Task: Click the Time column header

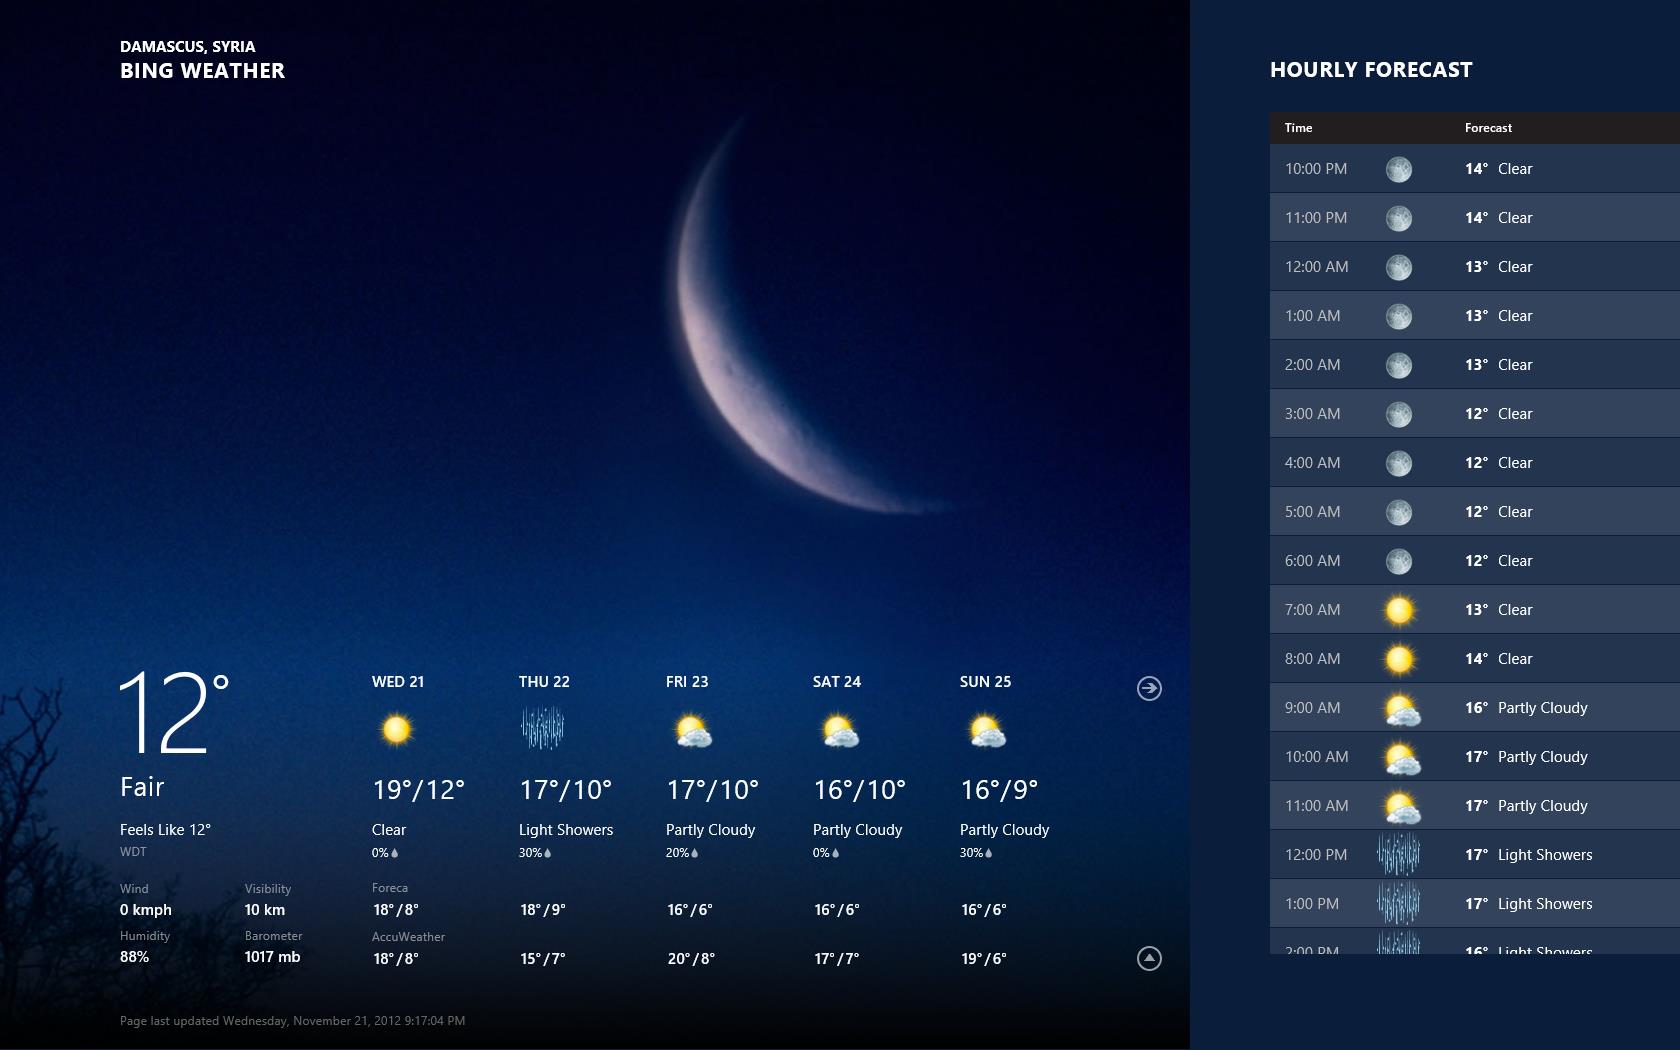Action: (1298, 128)
